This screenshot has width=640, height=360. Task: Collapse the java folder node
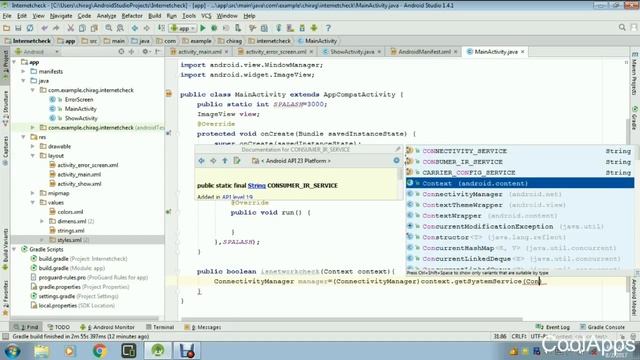click(24, 81)
